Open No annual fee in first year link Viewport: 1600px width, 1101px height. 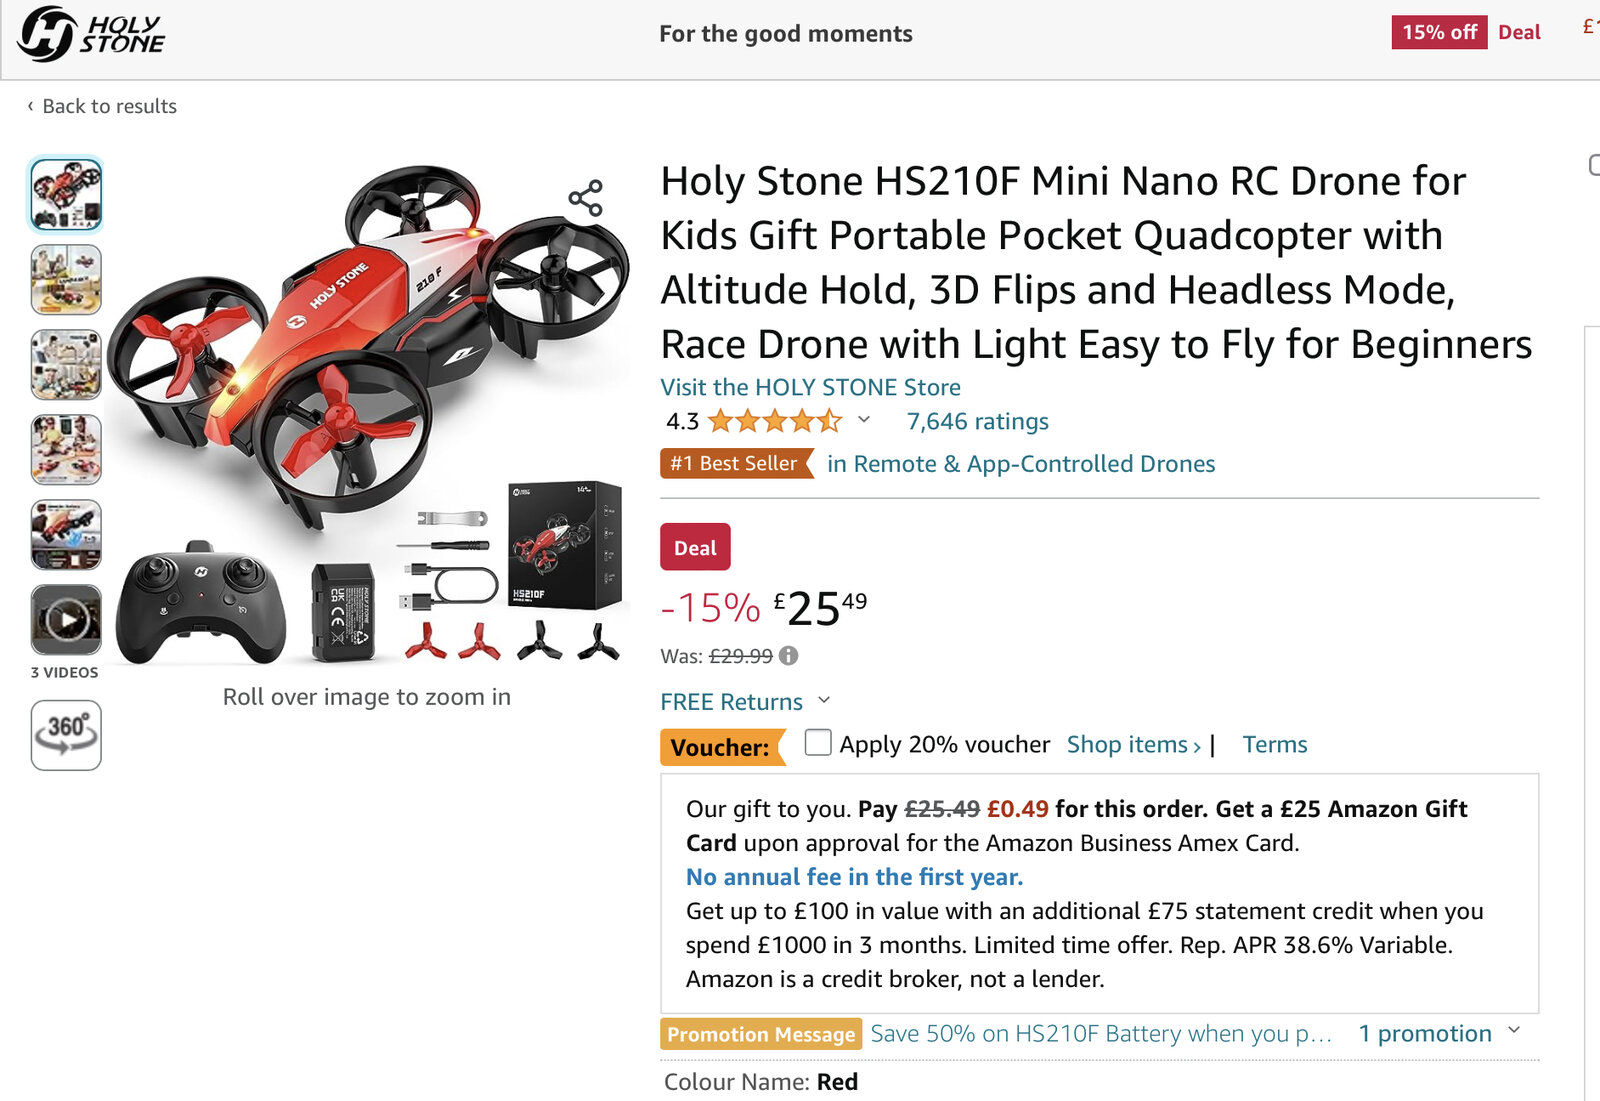pyautogui.click(x=854, y=877)
